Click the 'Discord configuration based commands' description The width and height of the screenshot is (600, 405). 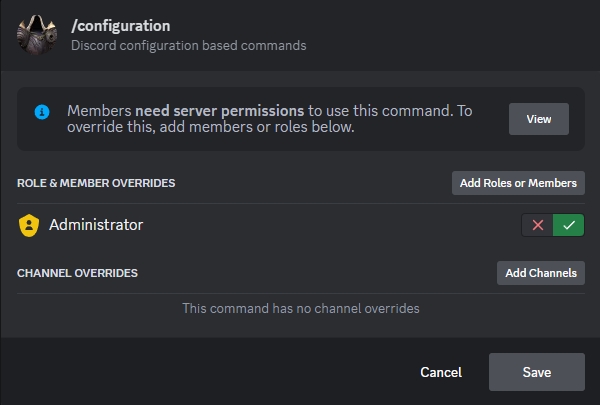pyautogui.click(x=189, y=45)
